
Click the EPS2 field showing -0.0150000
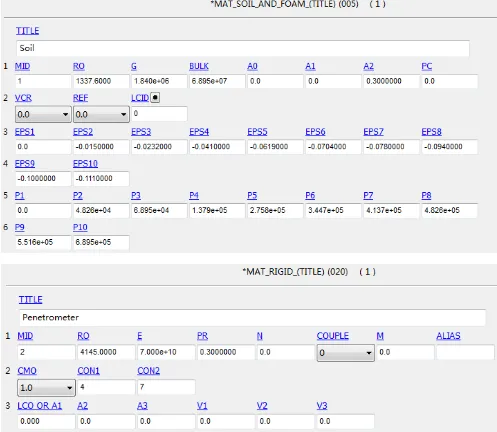coord(101,147)
